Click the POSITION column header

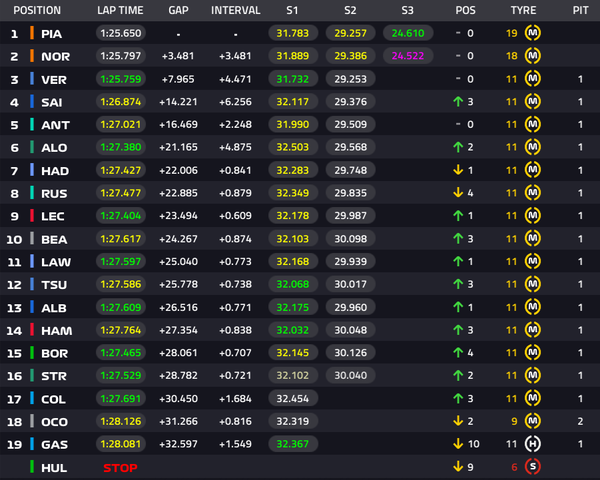coord(37,10)
